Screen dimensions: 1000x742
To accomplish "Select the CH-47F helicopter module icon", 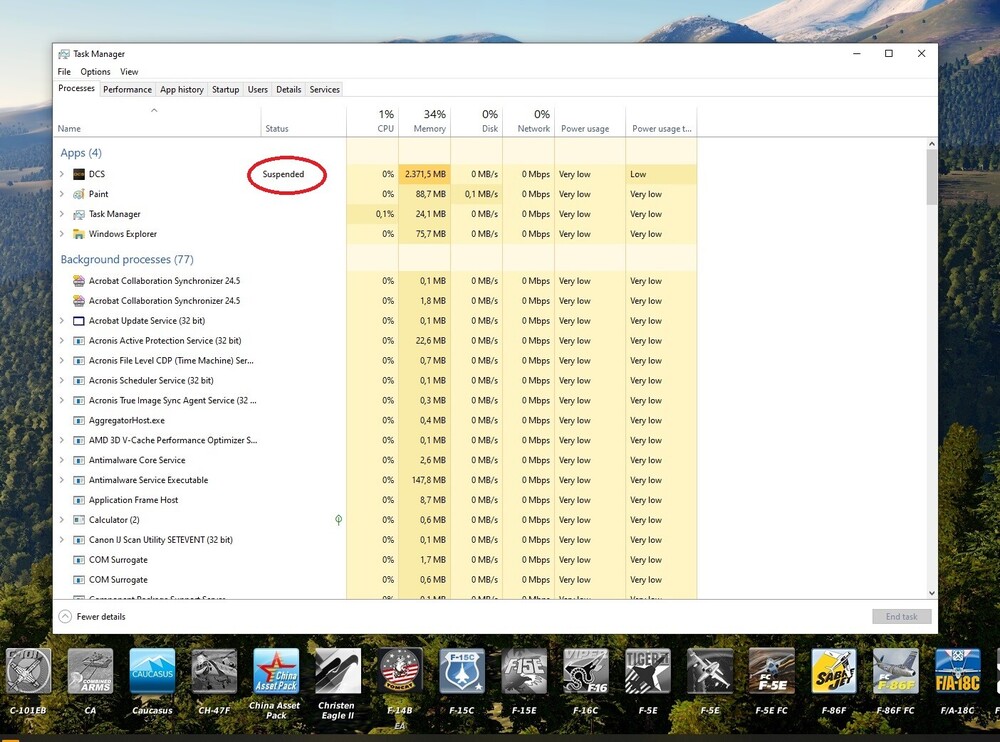I will pos(214,671).
